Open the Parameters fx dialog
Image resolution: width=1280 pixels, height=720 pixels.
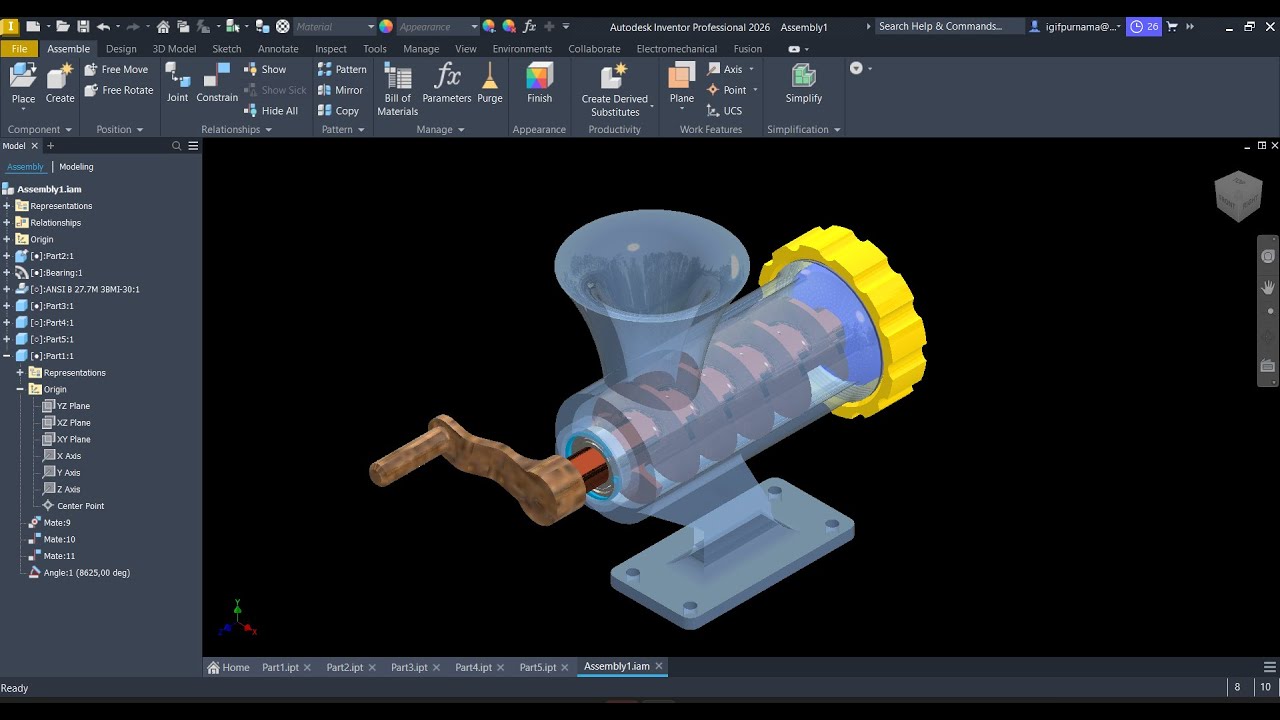[x=447, y=83]
